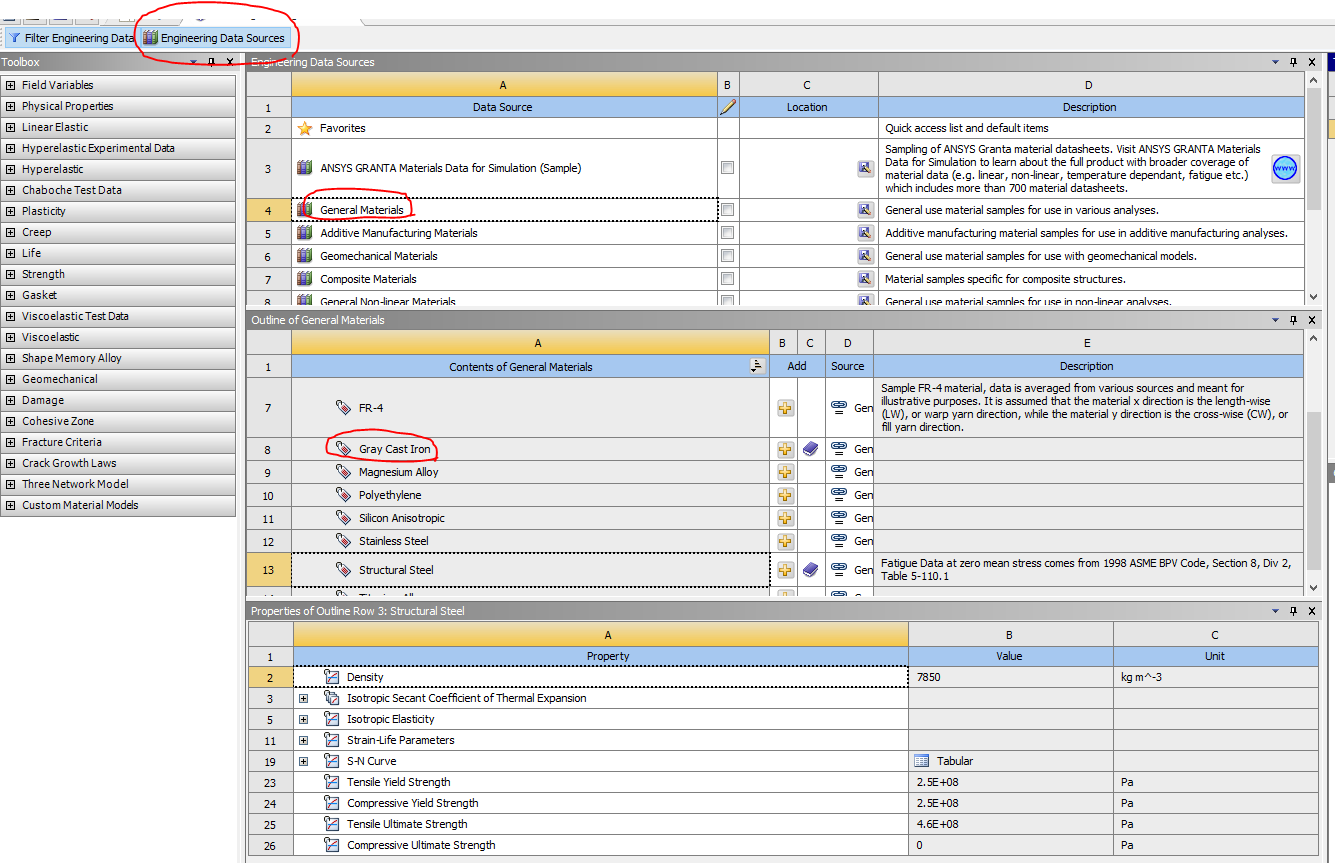This screenshot has height=863, width=1335.
Task: Add Structural Steel with plus icon
Action: click(785, 570)
